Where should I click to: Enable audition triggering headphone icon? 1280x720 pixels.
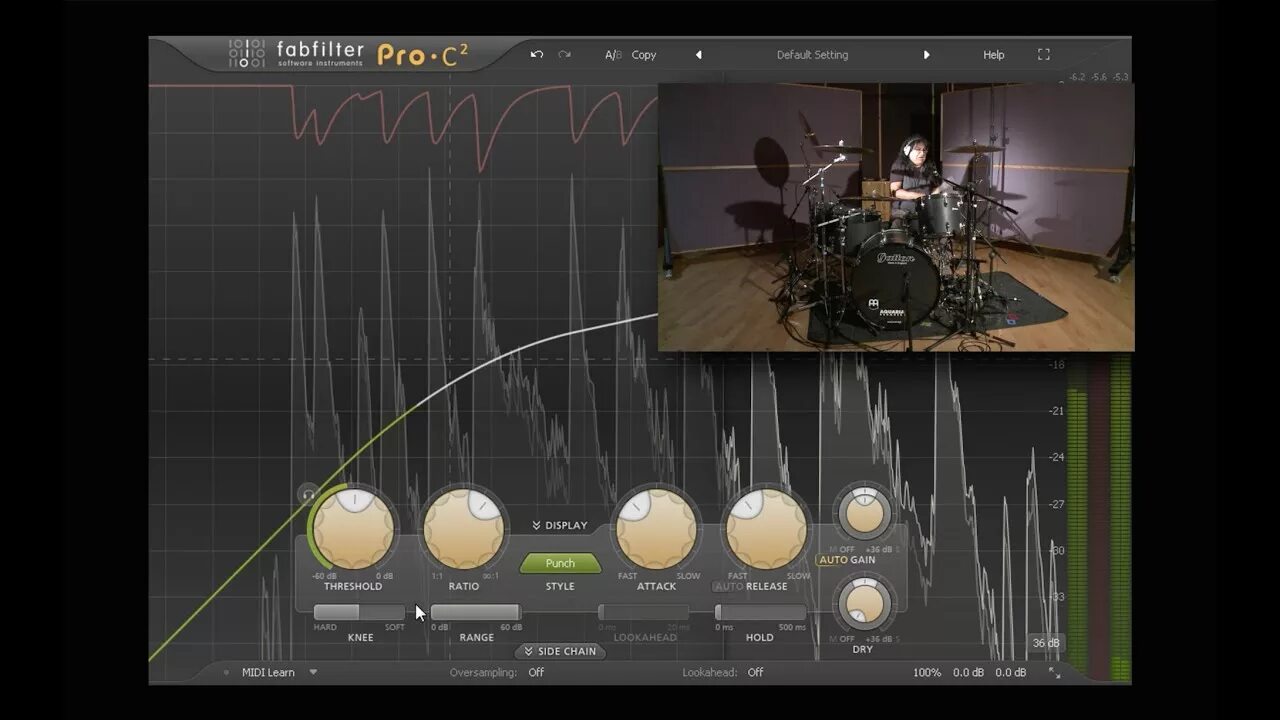point(308,494)
